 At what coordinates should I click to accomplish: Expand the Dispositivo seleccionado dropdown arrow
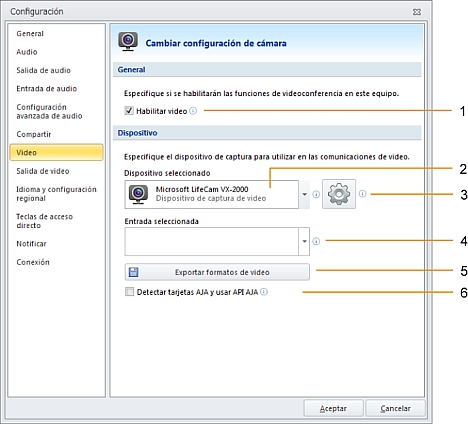click(x=304, y=194)
